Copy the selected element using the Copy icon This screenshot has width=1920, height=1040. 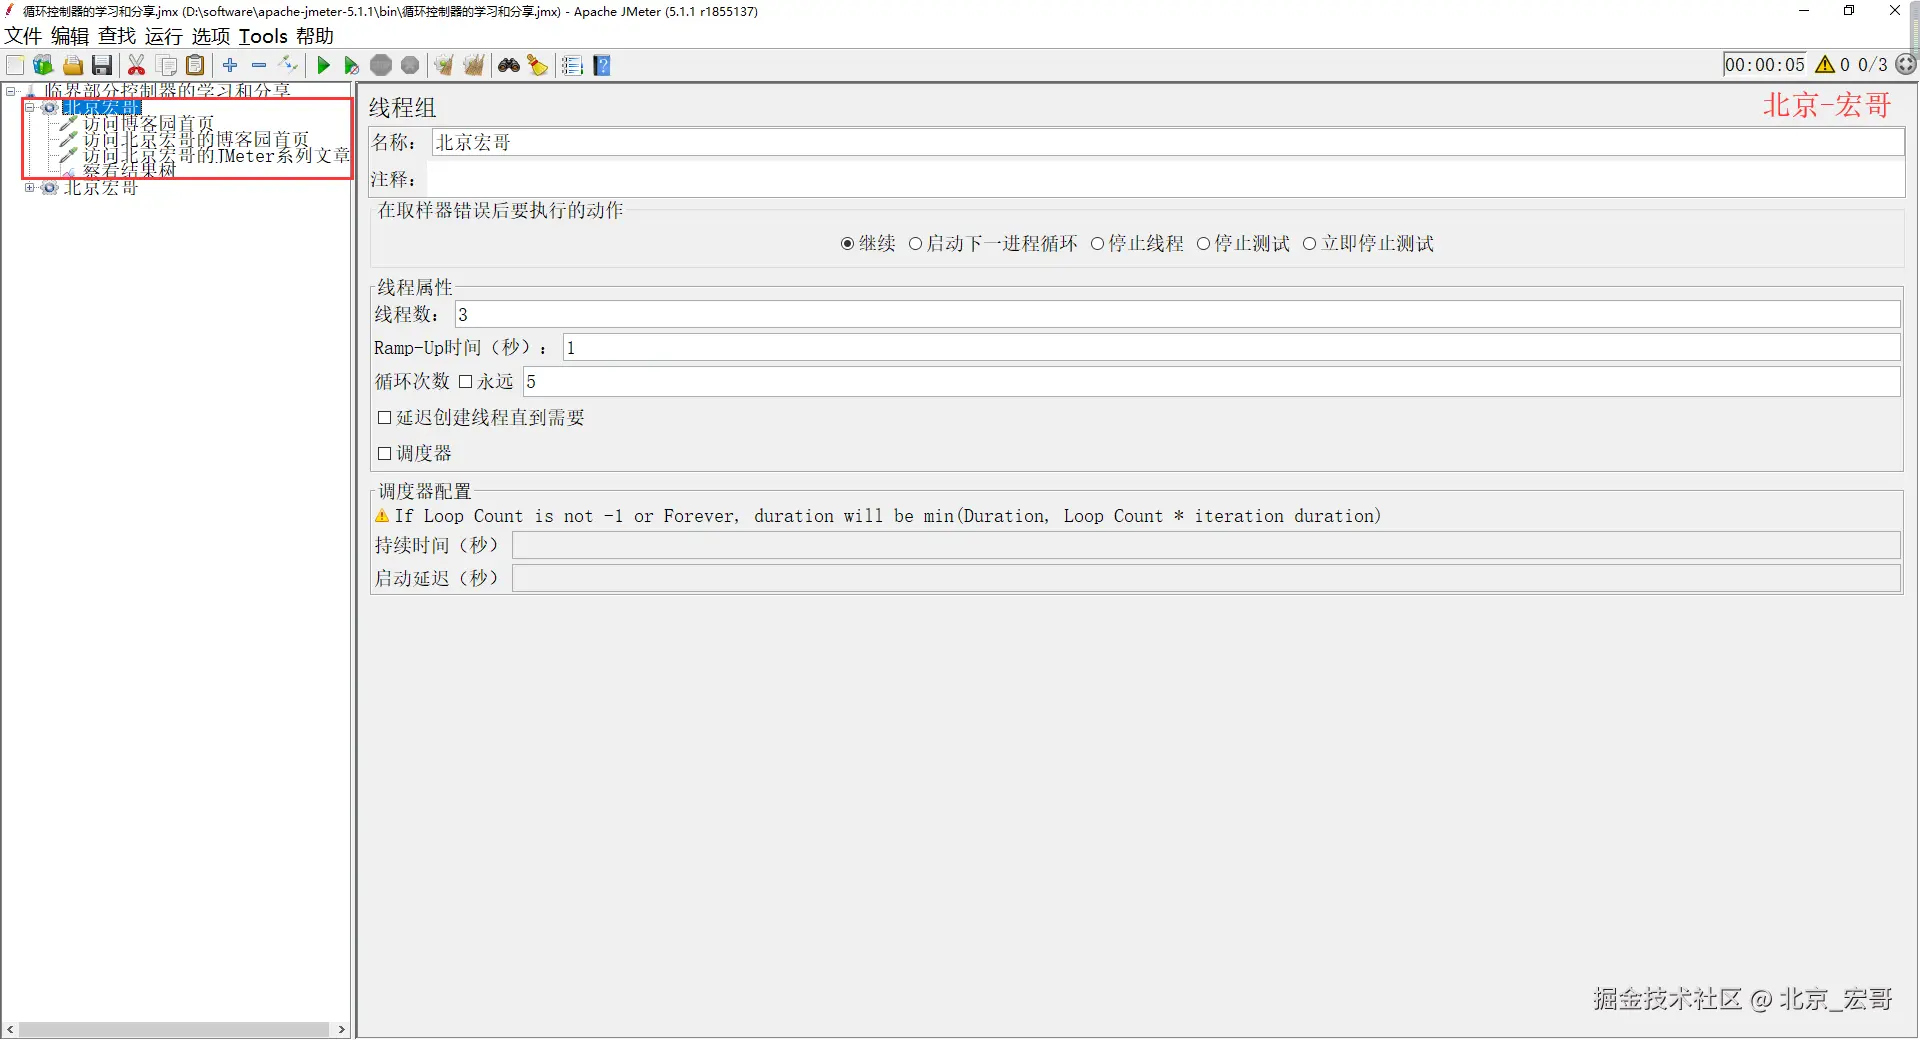[x=167, y=65]
